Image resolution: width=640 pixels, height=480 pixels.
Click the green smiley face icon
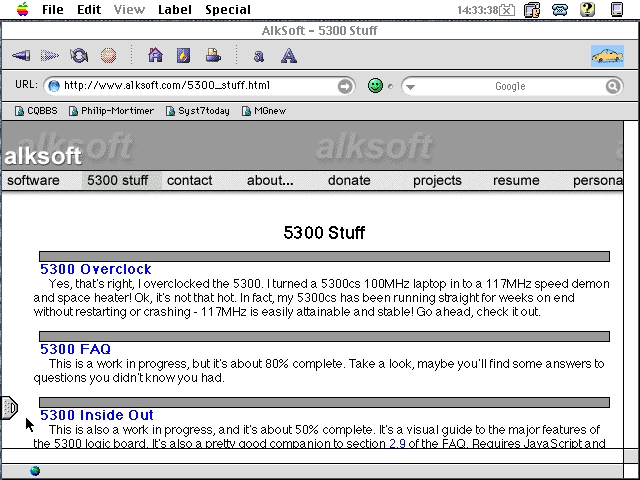point(375,86)
